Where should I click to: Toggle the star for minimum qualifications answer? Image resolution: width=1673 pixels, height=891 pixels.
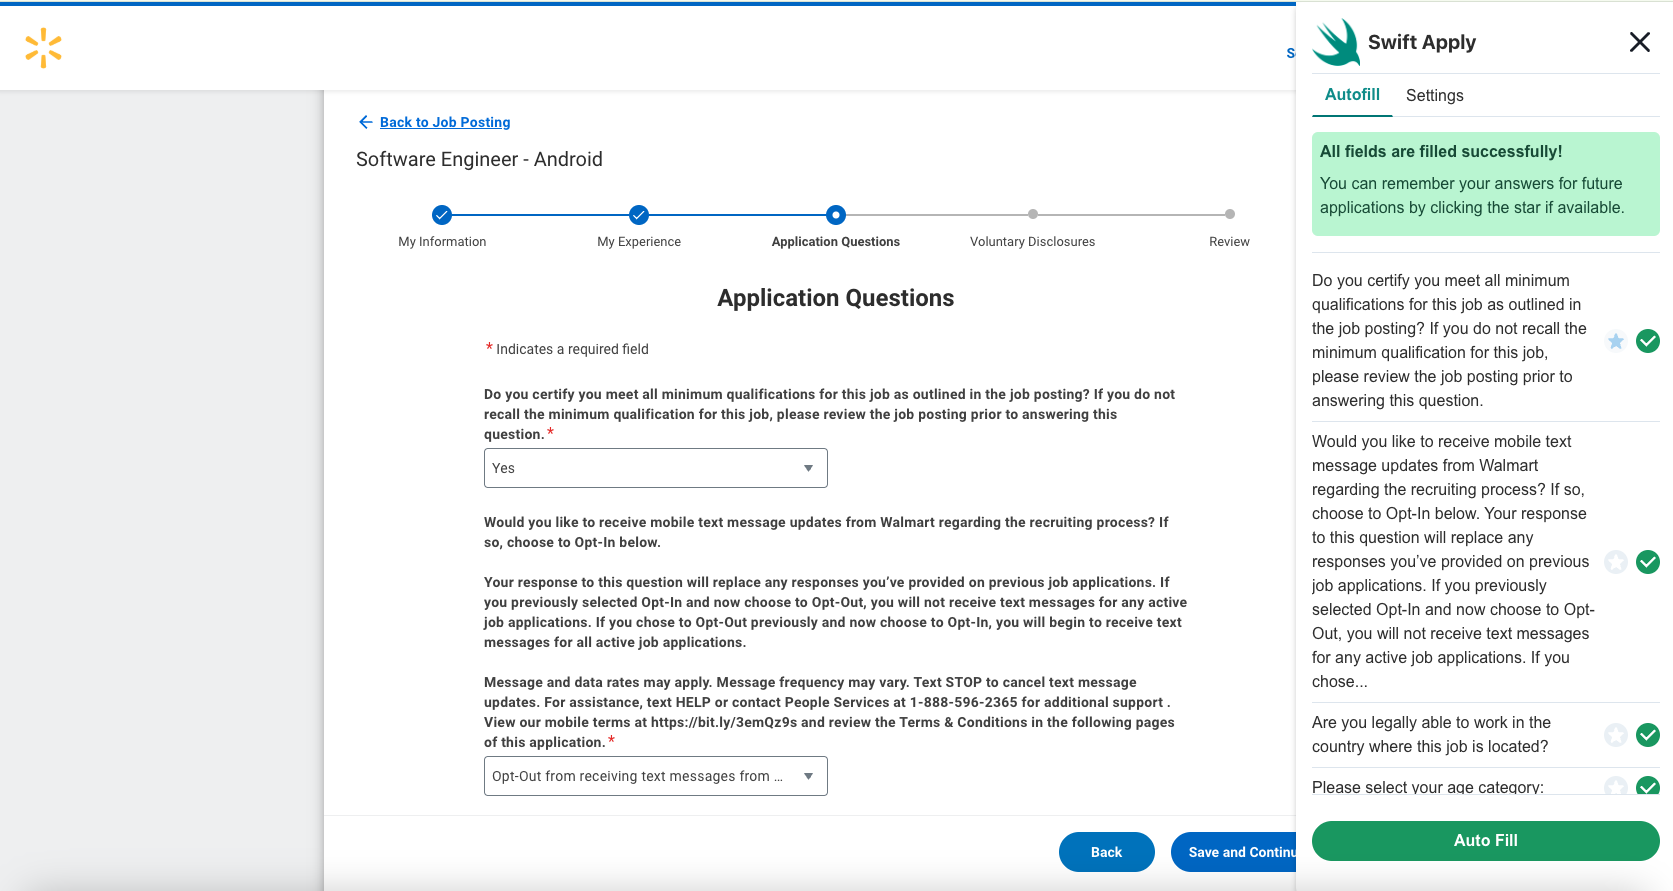coord(1615,341)
